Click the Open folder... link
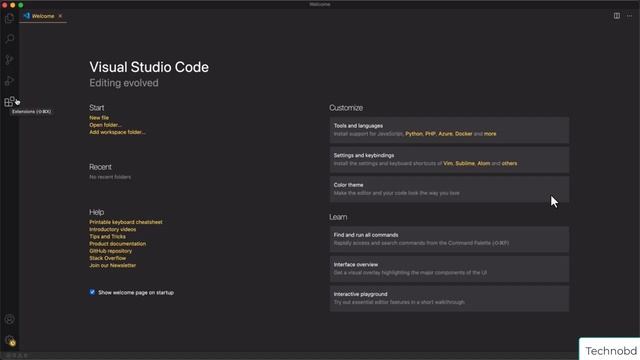Viewport: 640px width, 360px height. [105, 125]
